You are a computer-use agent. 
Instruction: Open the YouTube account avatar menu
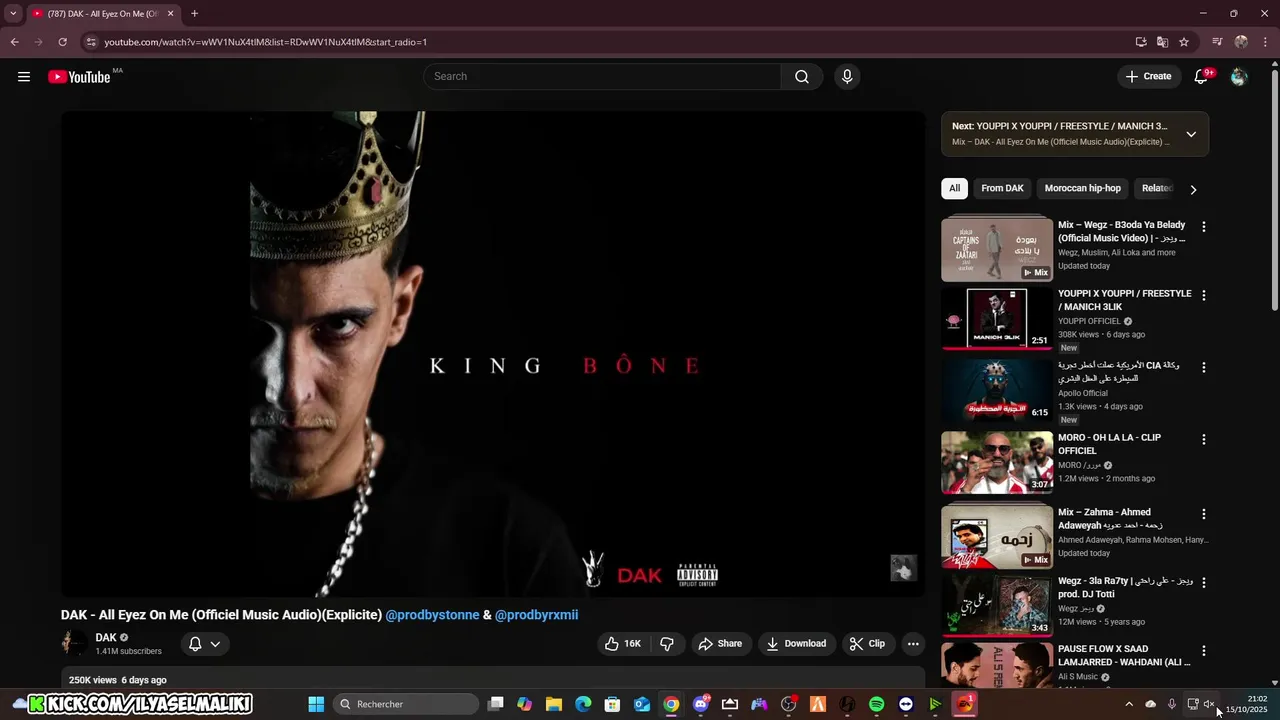[x=1239, y=77]
